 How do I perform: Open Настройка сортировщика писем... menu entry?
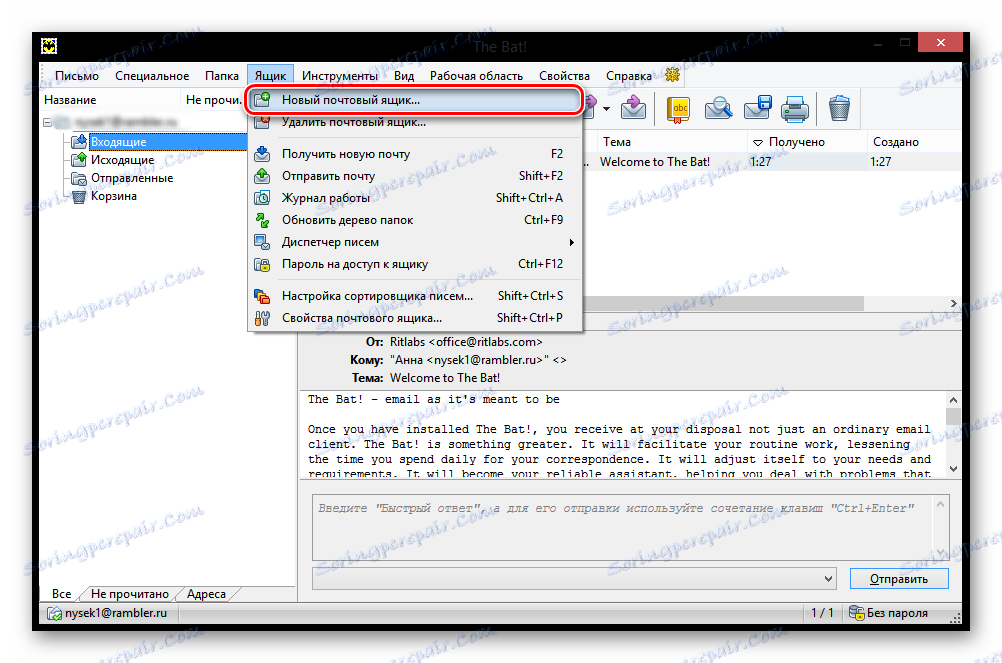[x=415, y=296]
